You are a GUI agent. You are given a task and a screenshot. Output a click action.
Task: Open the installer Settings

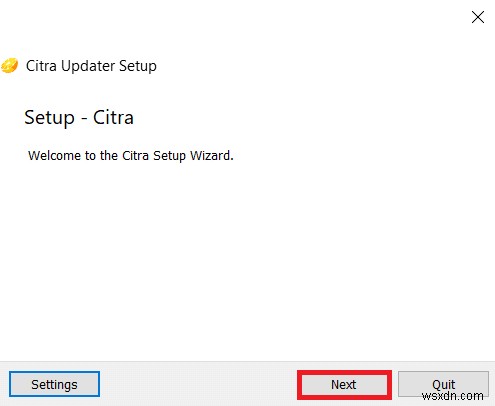click(54, 384)
